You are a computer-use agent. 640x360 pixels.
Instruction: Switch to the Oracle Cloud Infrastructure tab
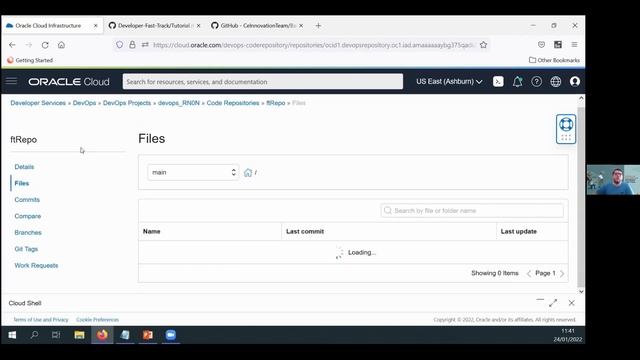point(48,25)
